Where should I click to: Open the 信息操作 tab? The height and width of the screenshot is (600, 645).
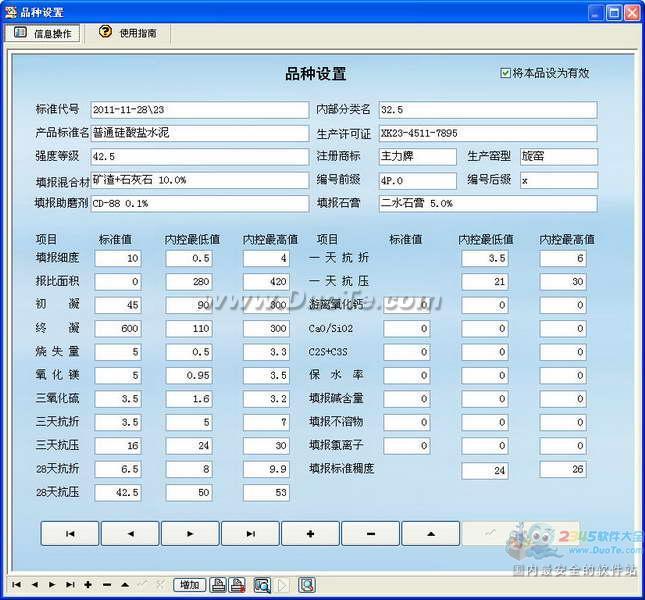pos(43,33)
